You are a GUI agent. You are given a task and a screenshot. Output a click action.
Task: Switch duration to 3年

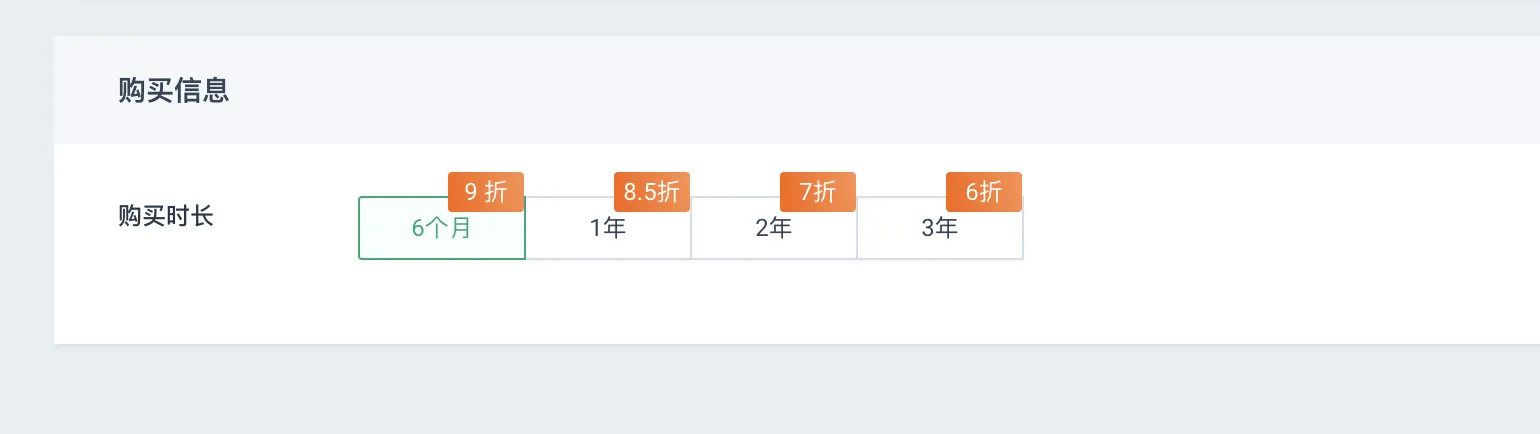point(940,228)
